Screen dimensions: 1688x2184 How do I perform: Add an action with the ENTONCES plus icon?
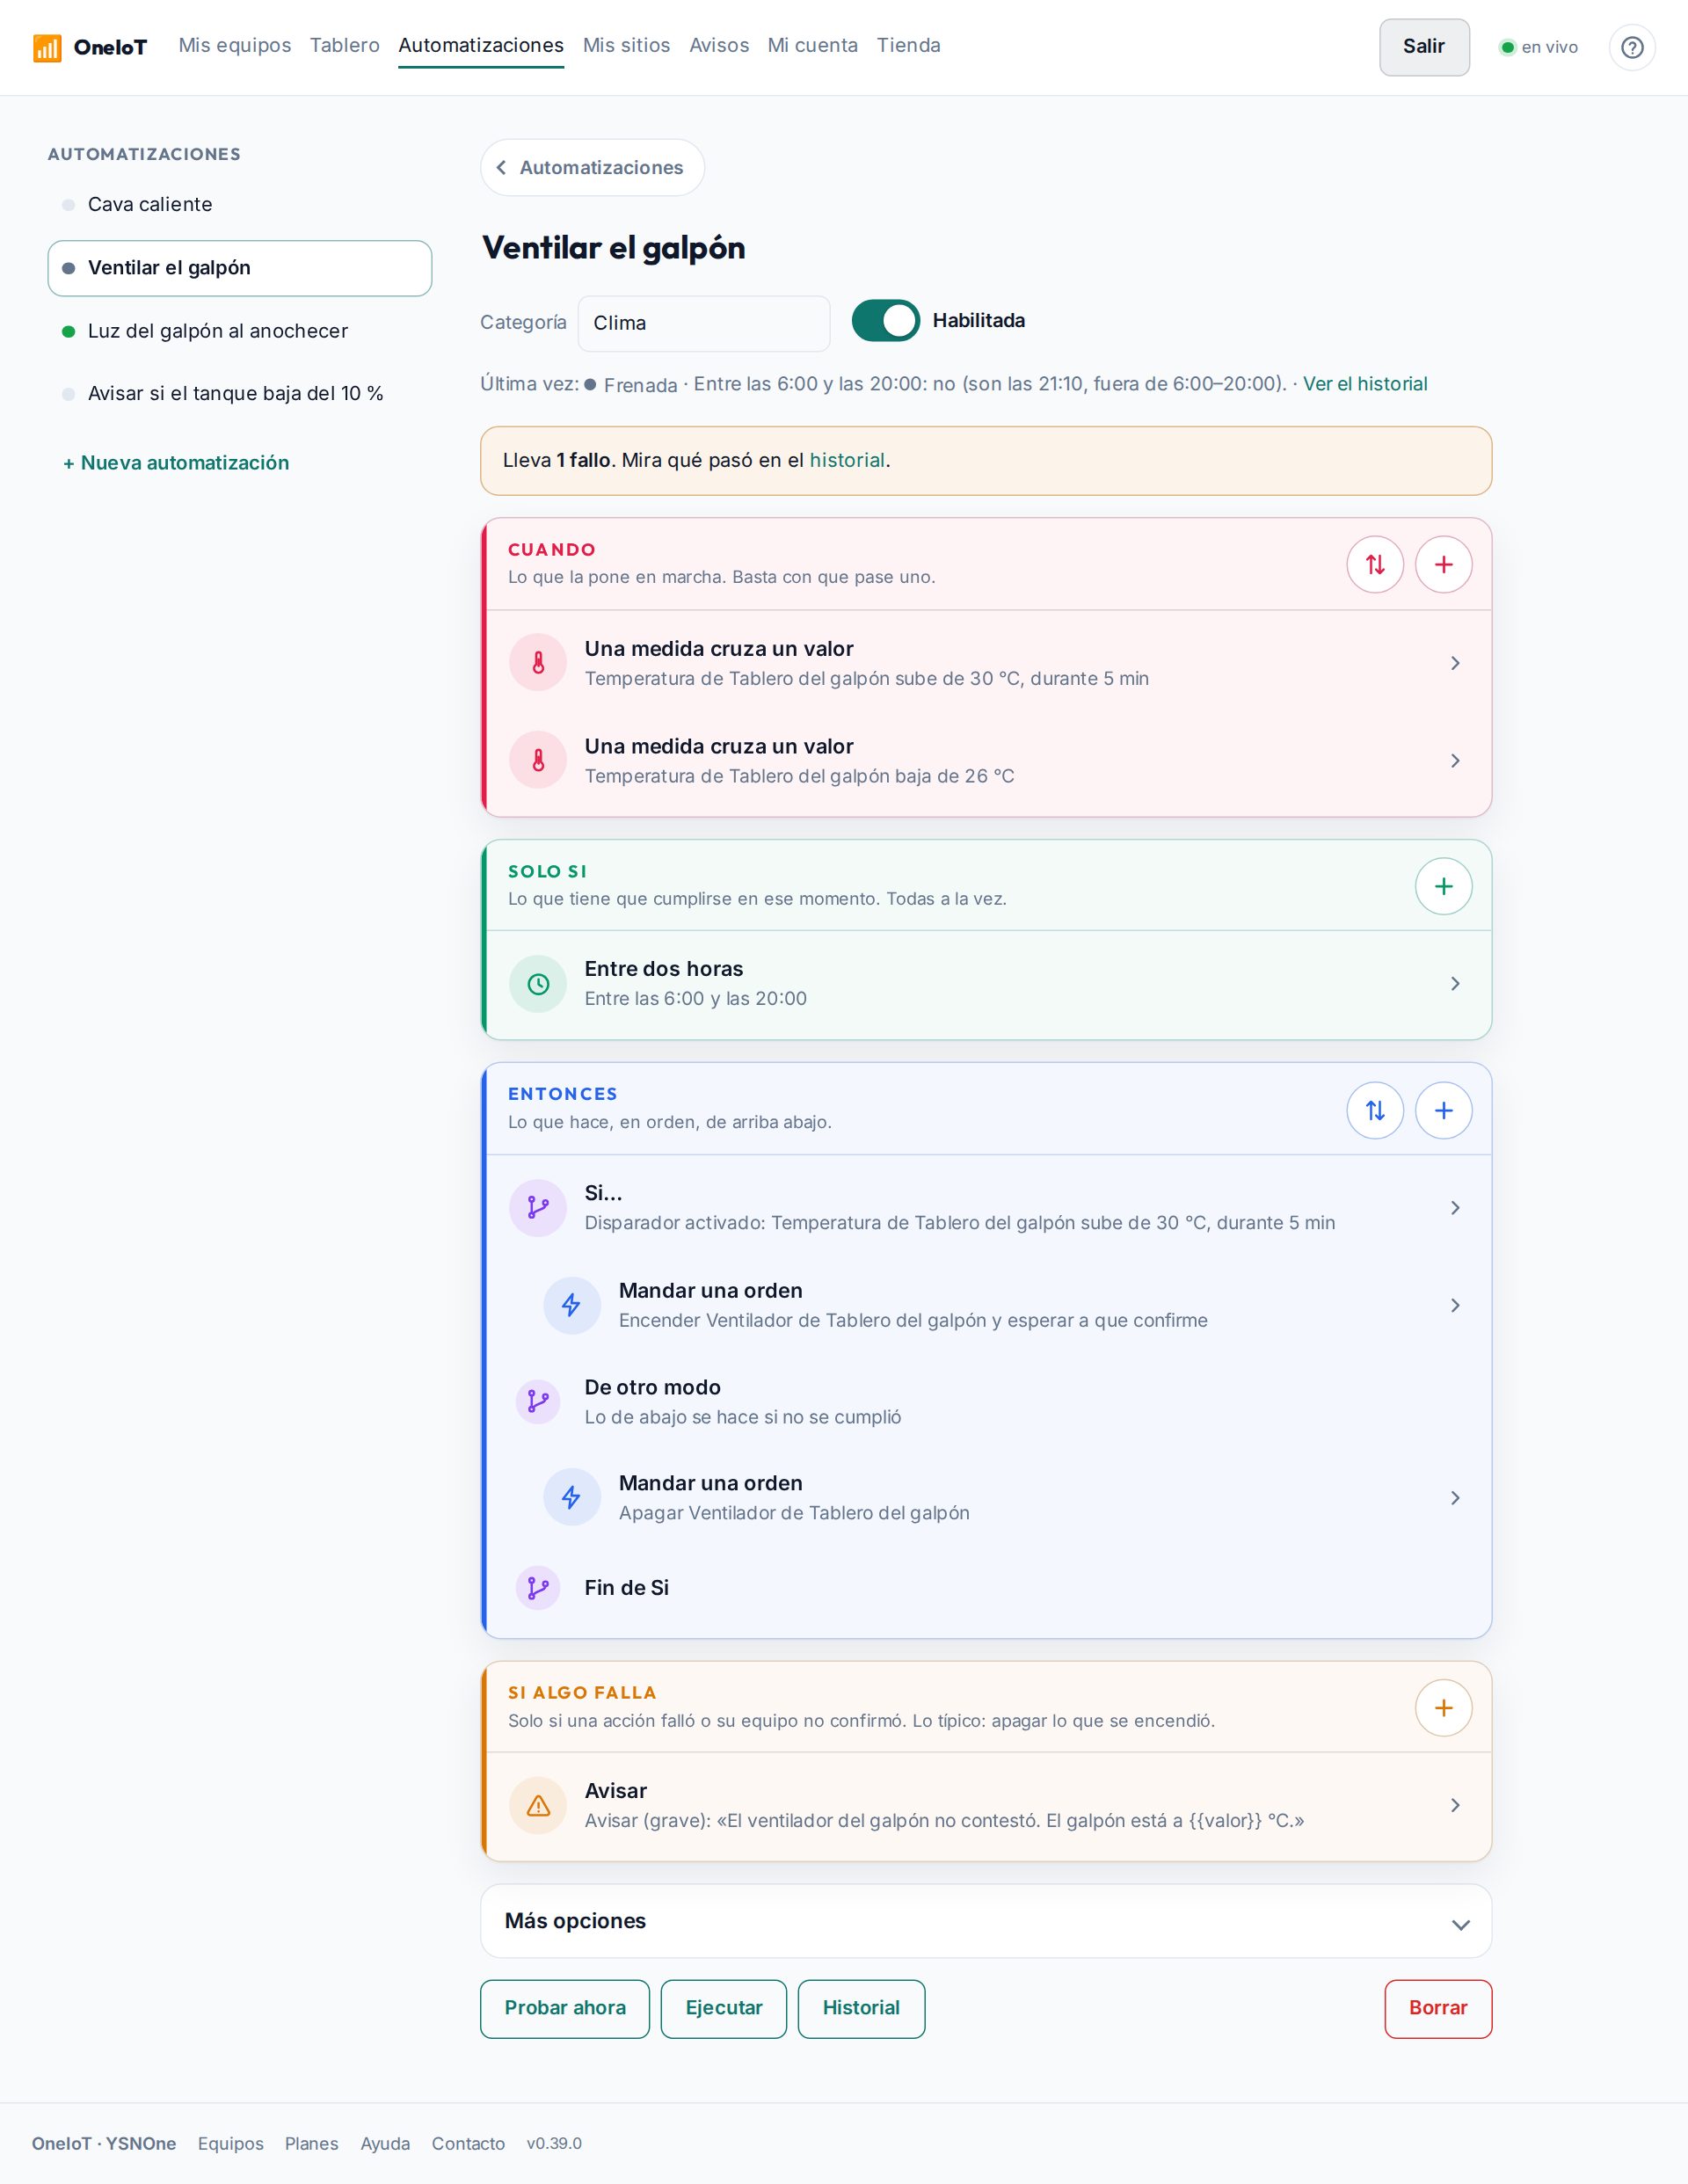[x=1443, y=1110]
